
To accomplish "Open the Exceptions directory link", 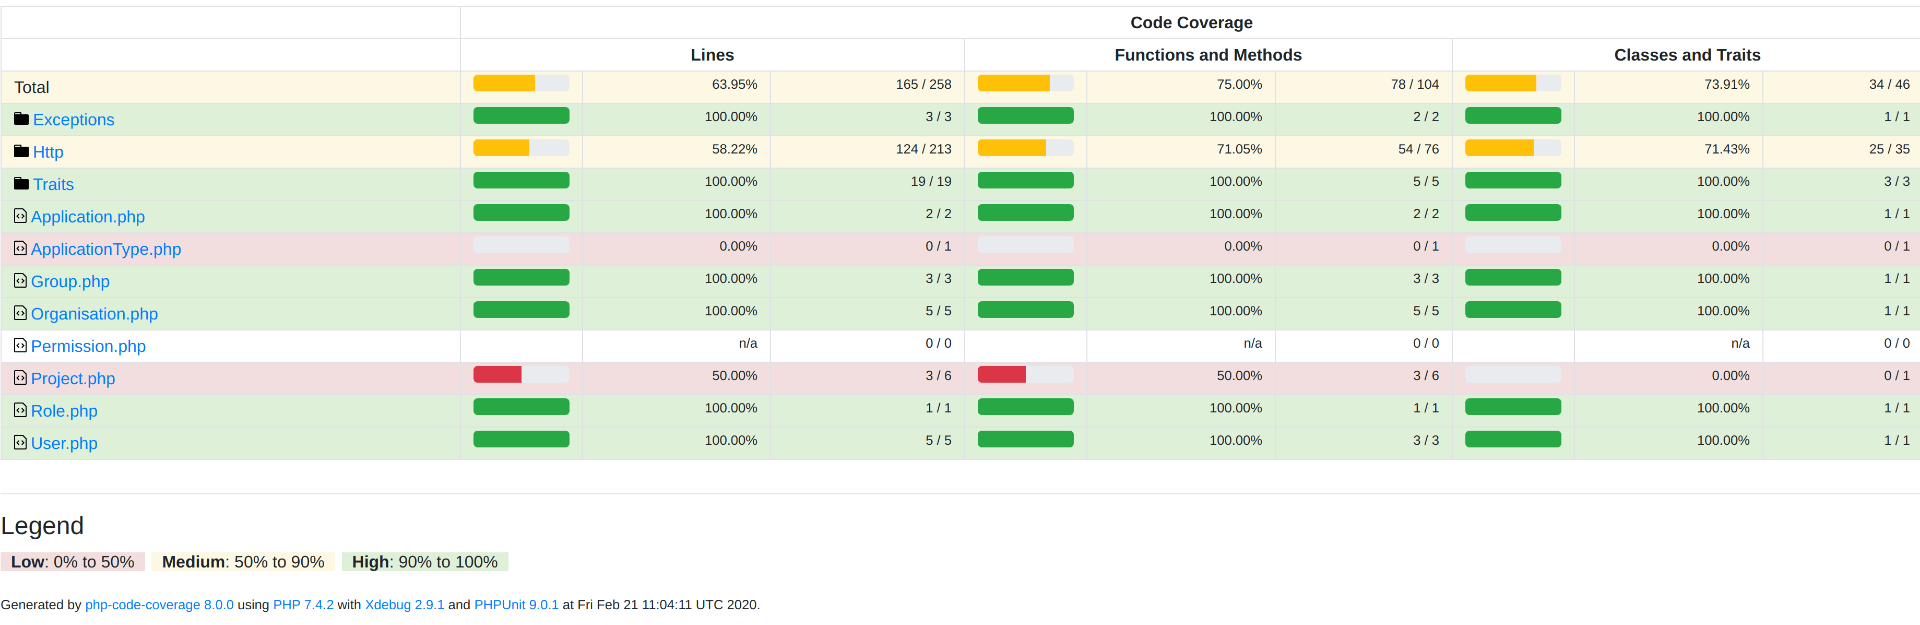I will click(74, 120).
